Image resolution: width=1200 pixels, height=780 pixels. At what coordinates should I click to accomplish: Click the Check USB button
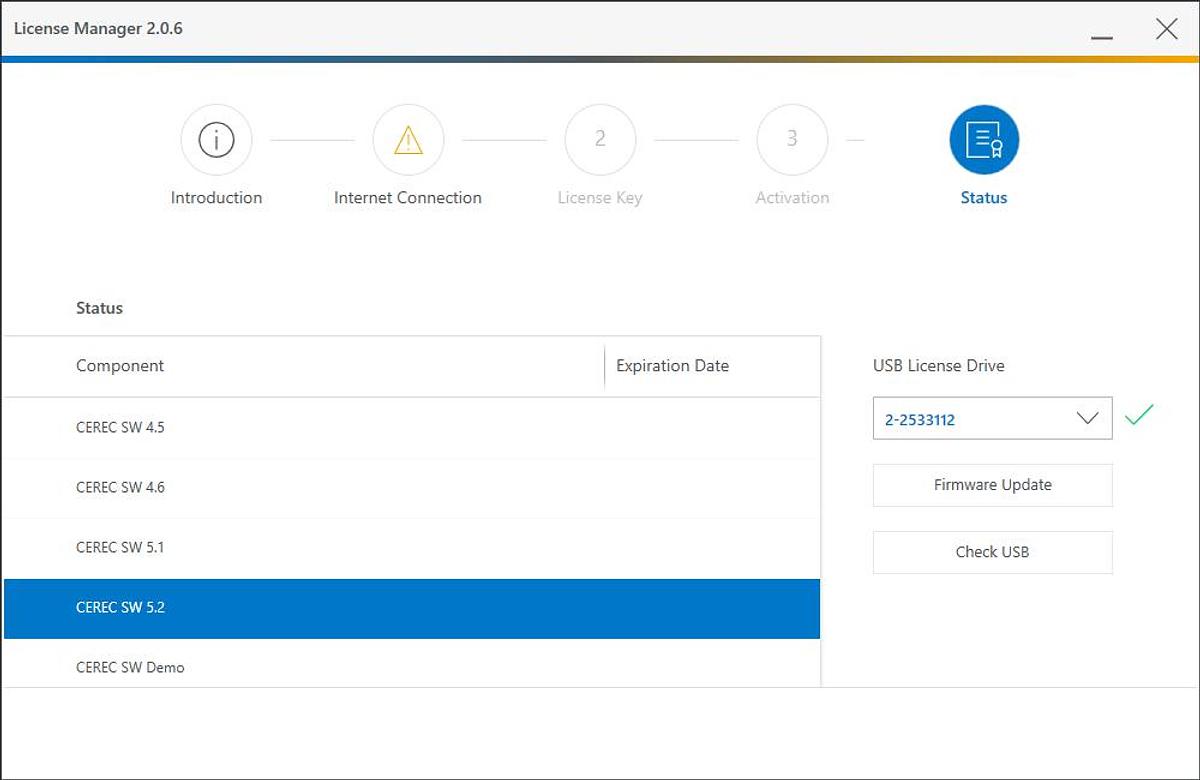point(992,552)
